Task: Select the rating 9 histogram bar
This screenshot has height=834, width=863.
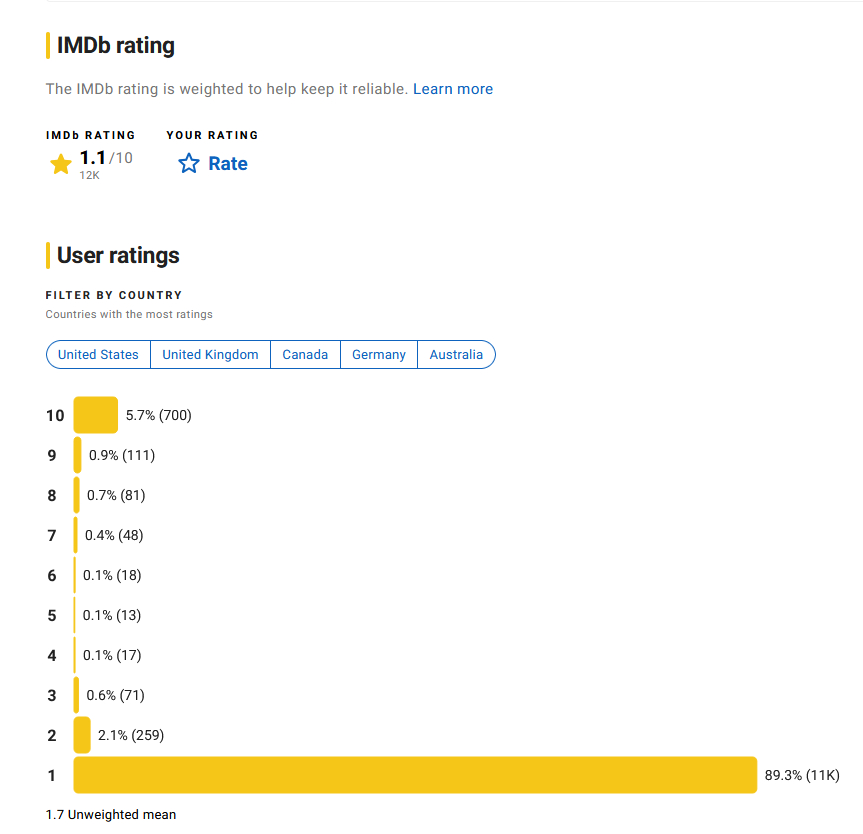Action: coord(78,455)
